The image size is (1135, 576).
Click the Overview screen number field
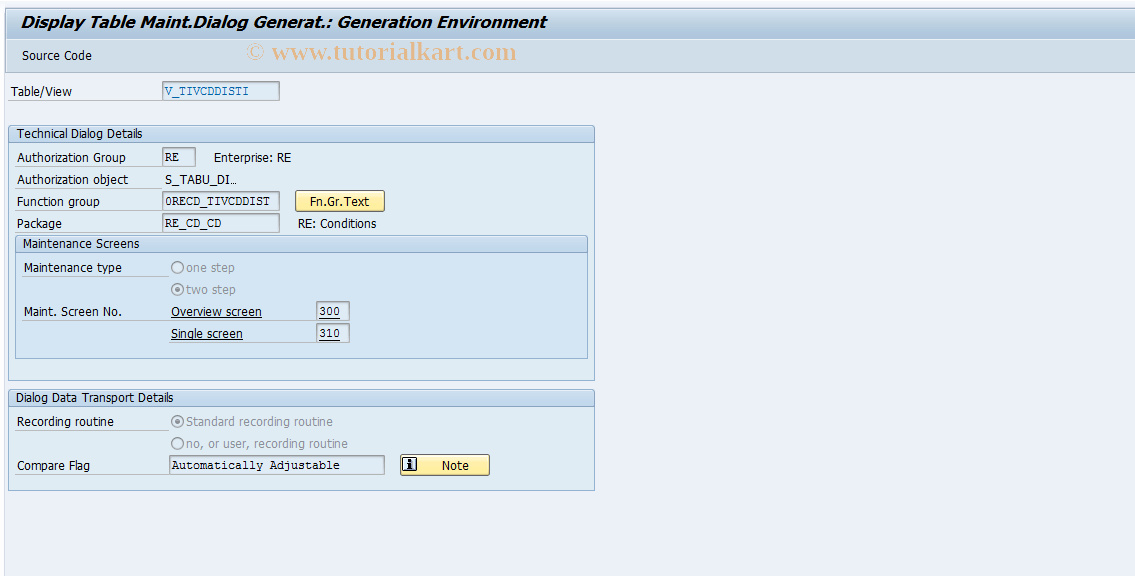pos(332,311)
